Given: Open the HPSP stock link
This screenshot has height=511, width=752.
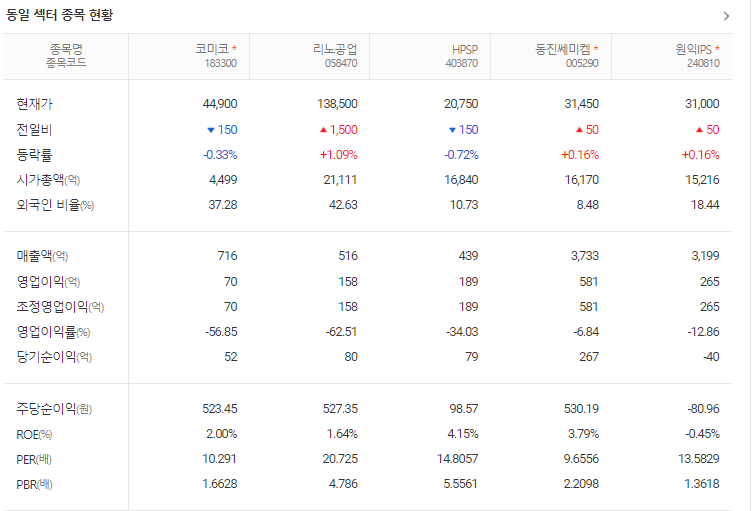Looking at the screenshot, I should click(465, 49).
